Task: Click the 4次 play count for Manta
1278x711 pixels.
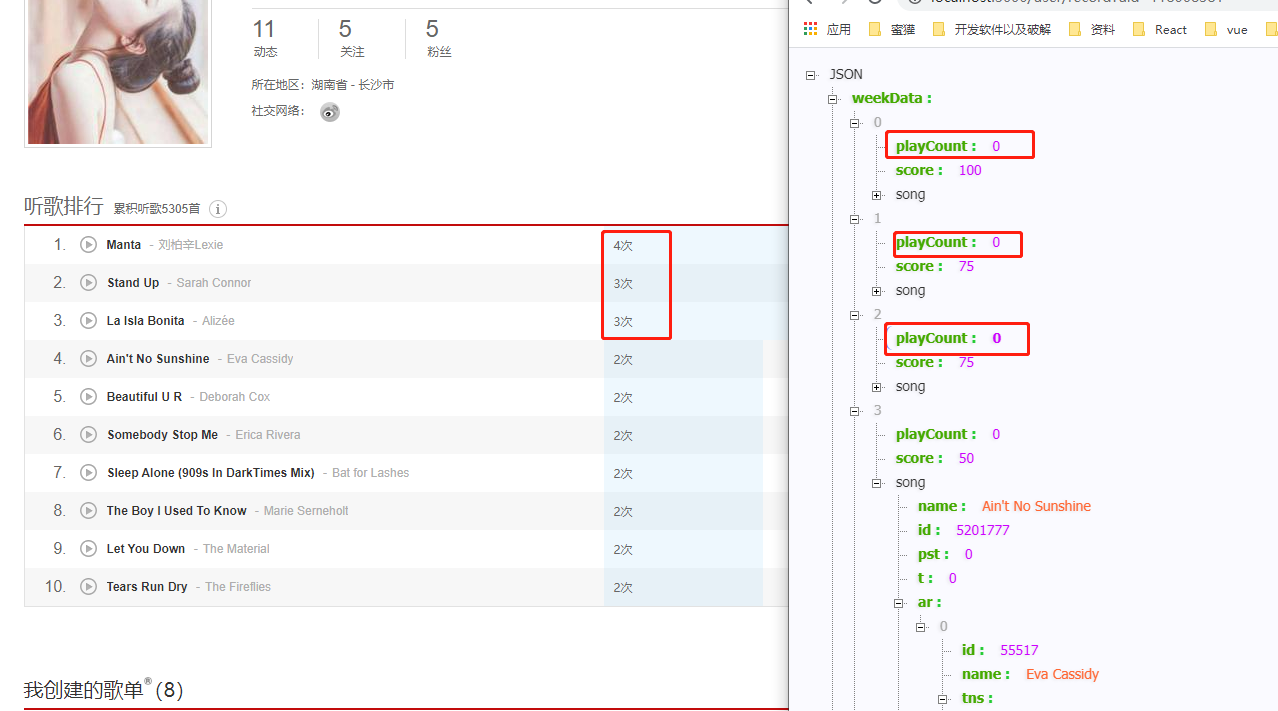Action: [x=623, y=246]
